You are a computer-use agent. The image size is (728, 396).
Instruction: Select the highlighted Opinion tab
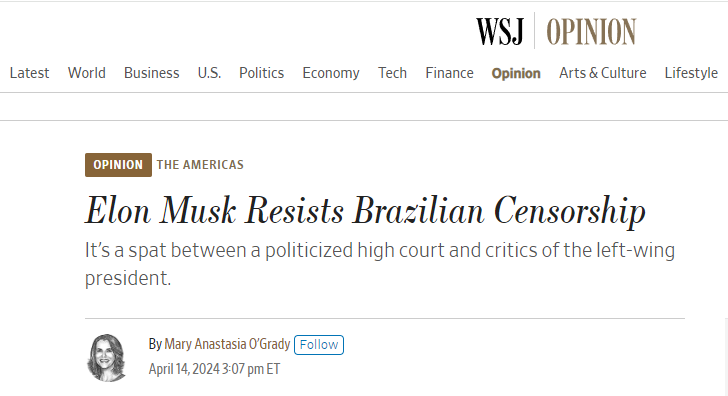516,73
